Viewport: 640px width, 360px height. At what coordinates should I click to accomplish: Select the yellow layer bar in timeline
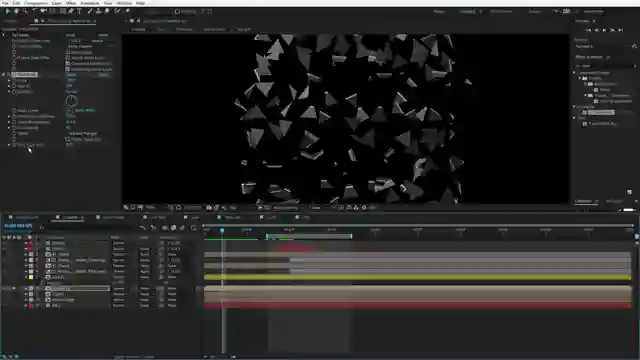418,277
